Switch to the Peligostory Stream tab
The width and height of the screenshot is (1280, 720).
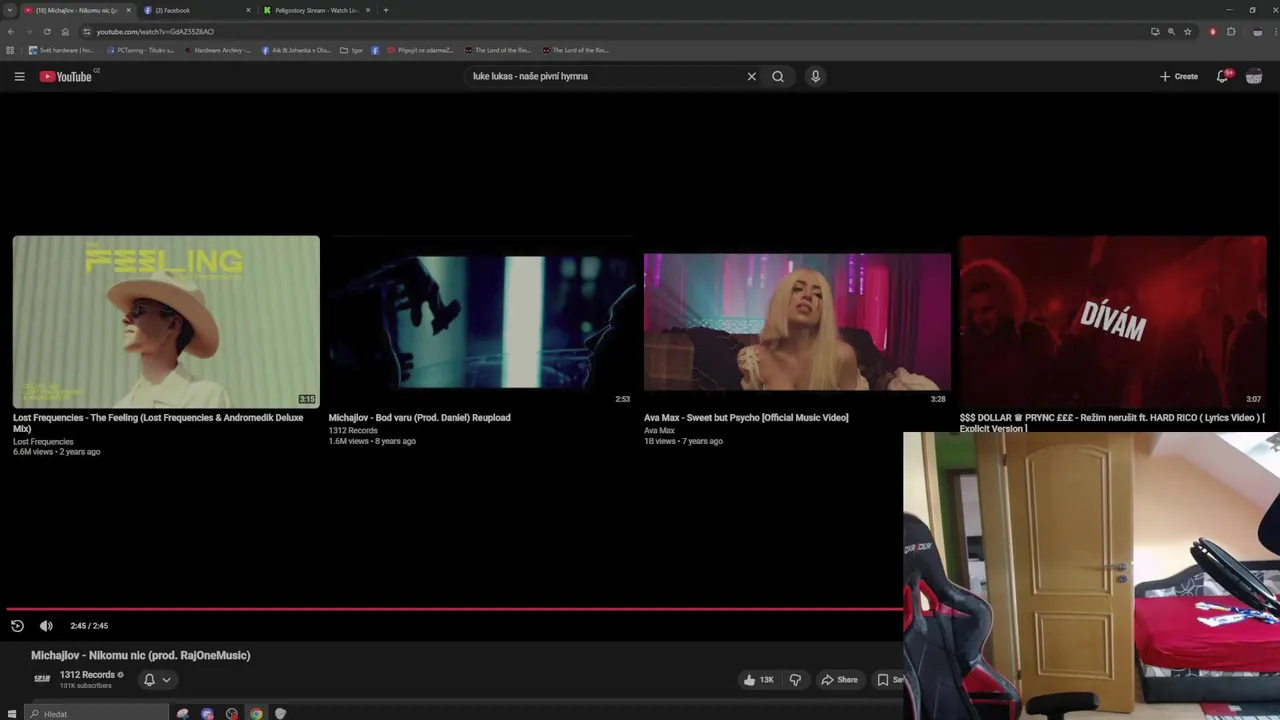coord(315,10)
